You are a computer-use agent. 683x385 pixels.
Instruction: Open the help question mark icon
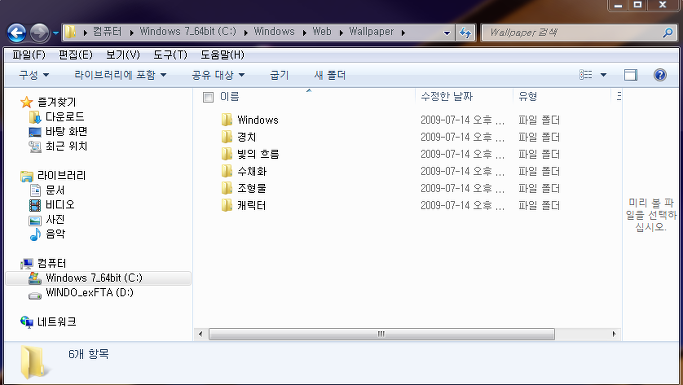(x=660, y=75)
